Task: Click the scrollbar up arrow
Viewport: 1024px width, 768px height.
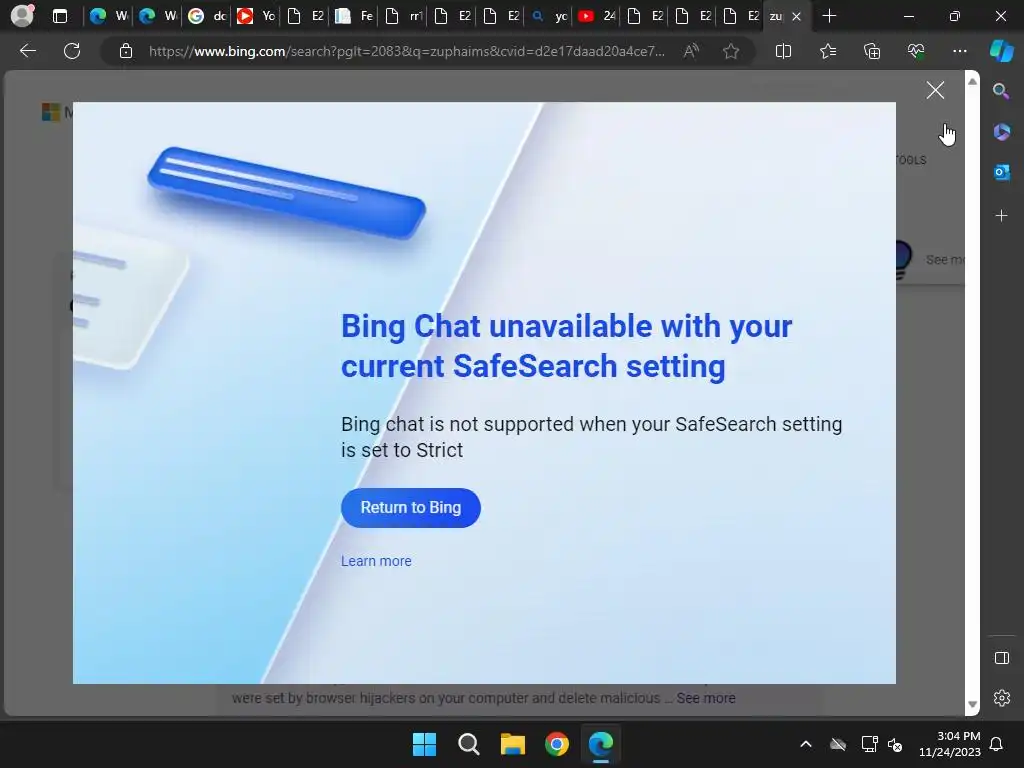Action: coord(972,81)
